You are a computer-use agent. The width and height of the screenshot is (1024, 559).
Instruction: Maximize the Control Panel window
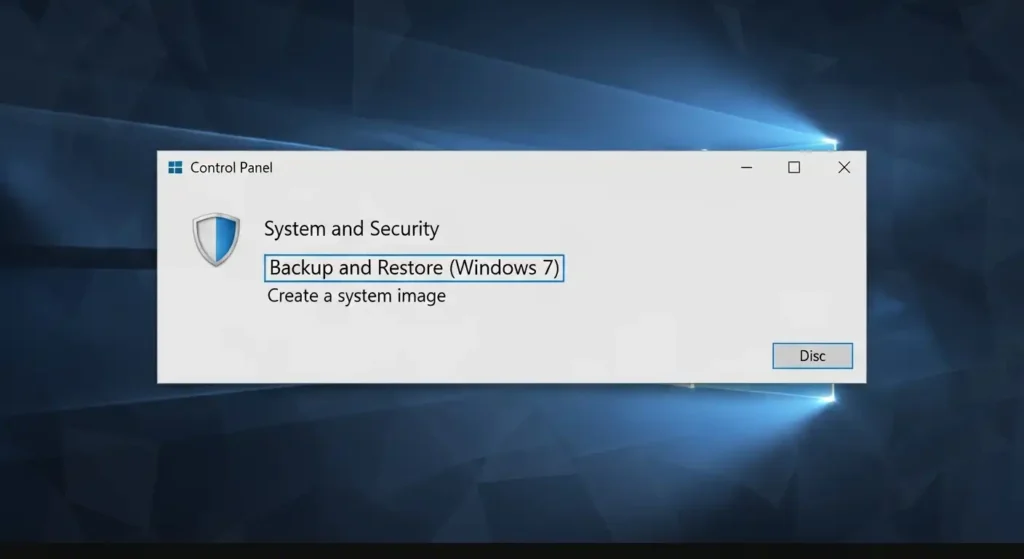click(794, 168)
